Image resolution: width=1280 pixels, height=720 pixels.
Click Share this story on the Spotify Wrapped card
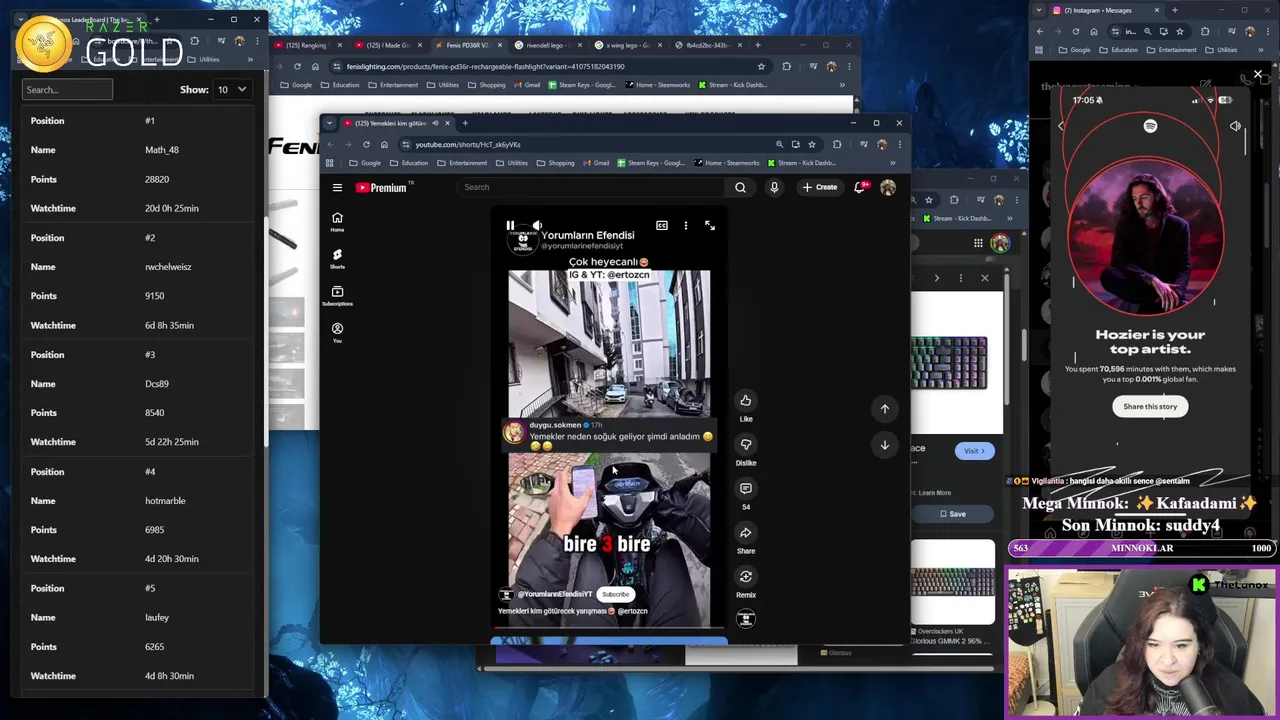(x=1150, y=407)
